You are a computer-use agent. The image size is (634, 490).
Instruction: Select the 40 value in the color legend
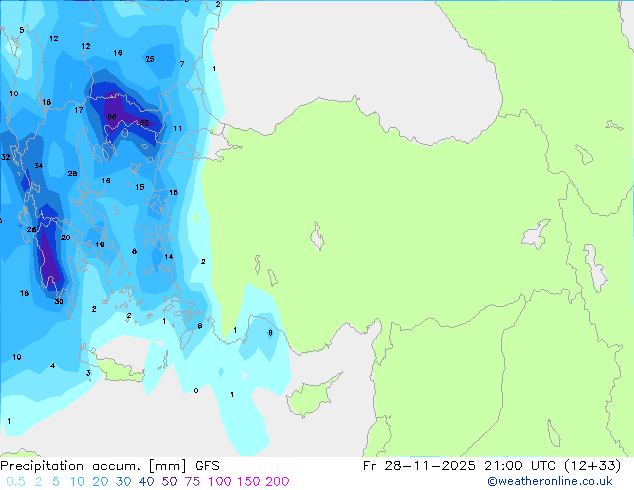(146, 482)
